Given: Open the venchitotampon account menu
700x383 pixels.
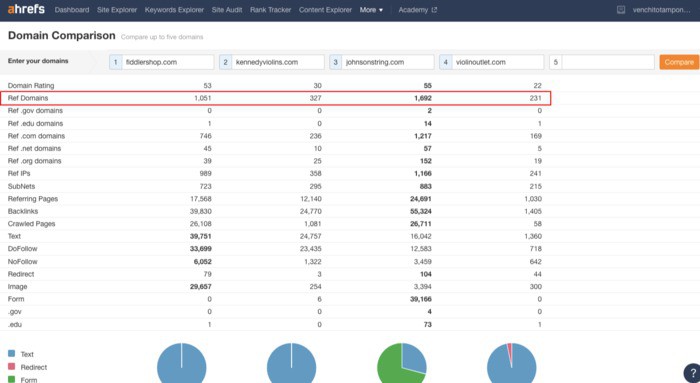Looking at the screenshot, I should [661, 10].
